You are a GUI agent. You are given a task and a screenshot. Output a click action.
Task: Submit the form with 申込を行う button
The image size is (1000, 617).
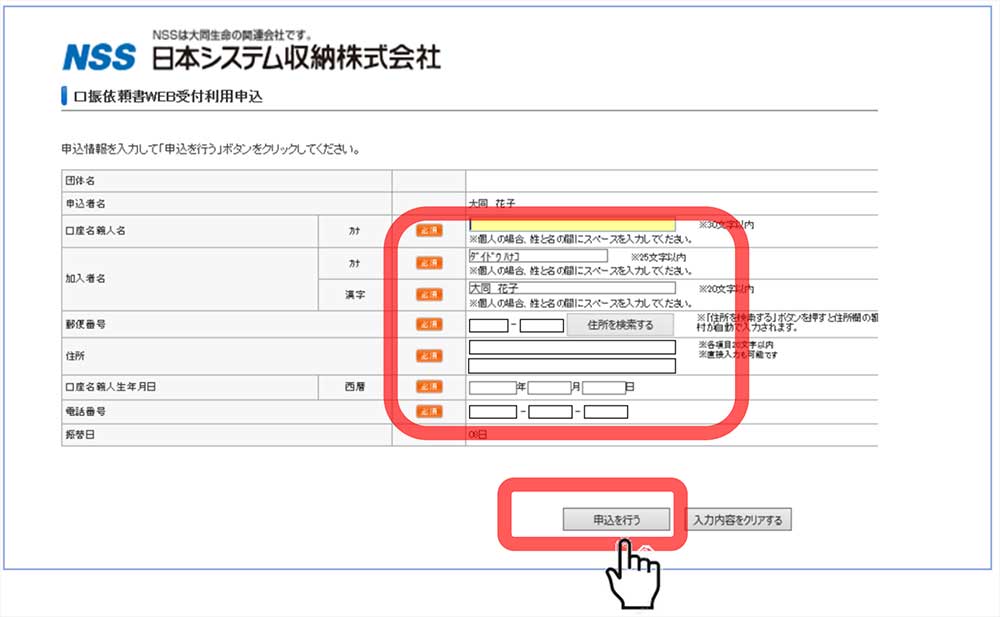click(616, 520)
